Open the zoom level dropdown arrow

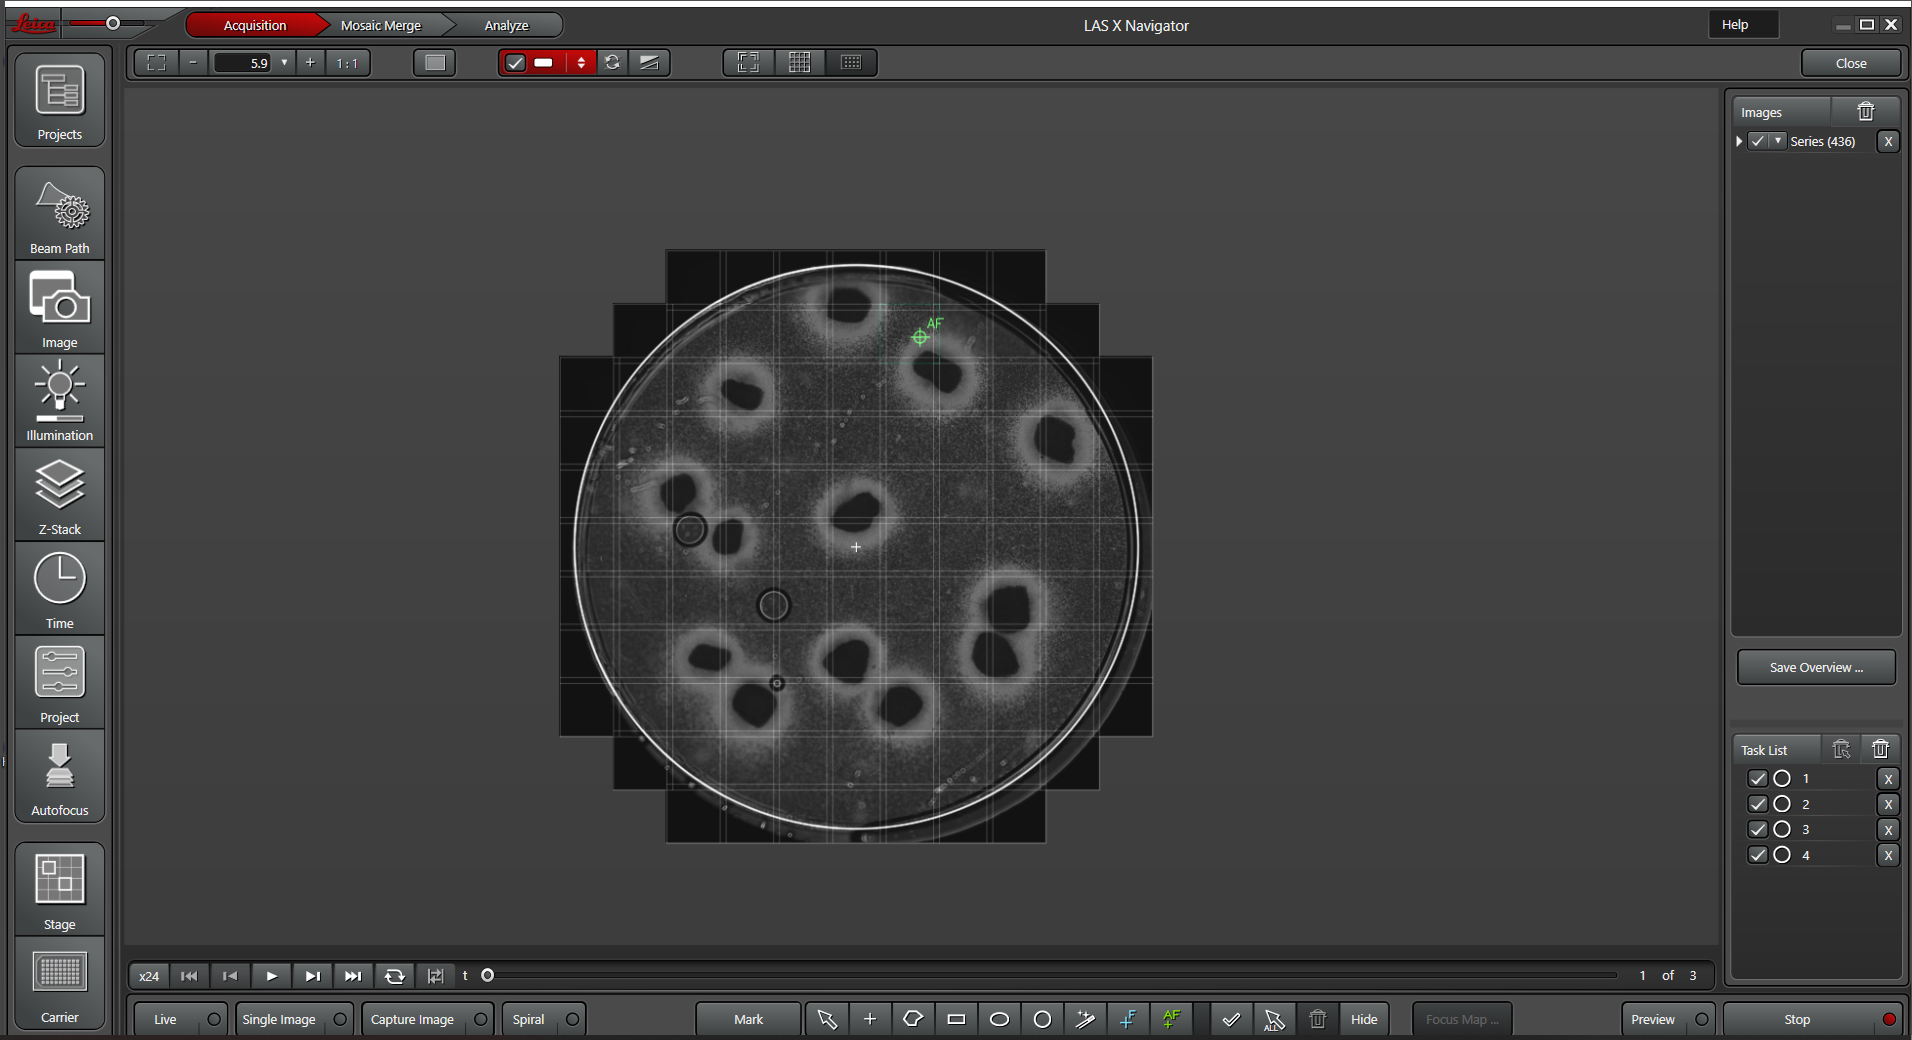pyautogui.click(x=285, y=63)
